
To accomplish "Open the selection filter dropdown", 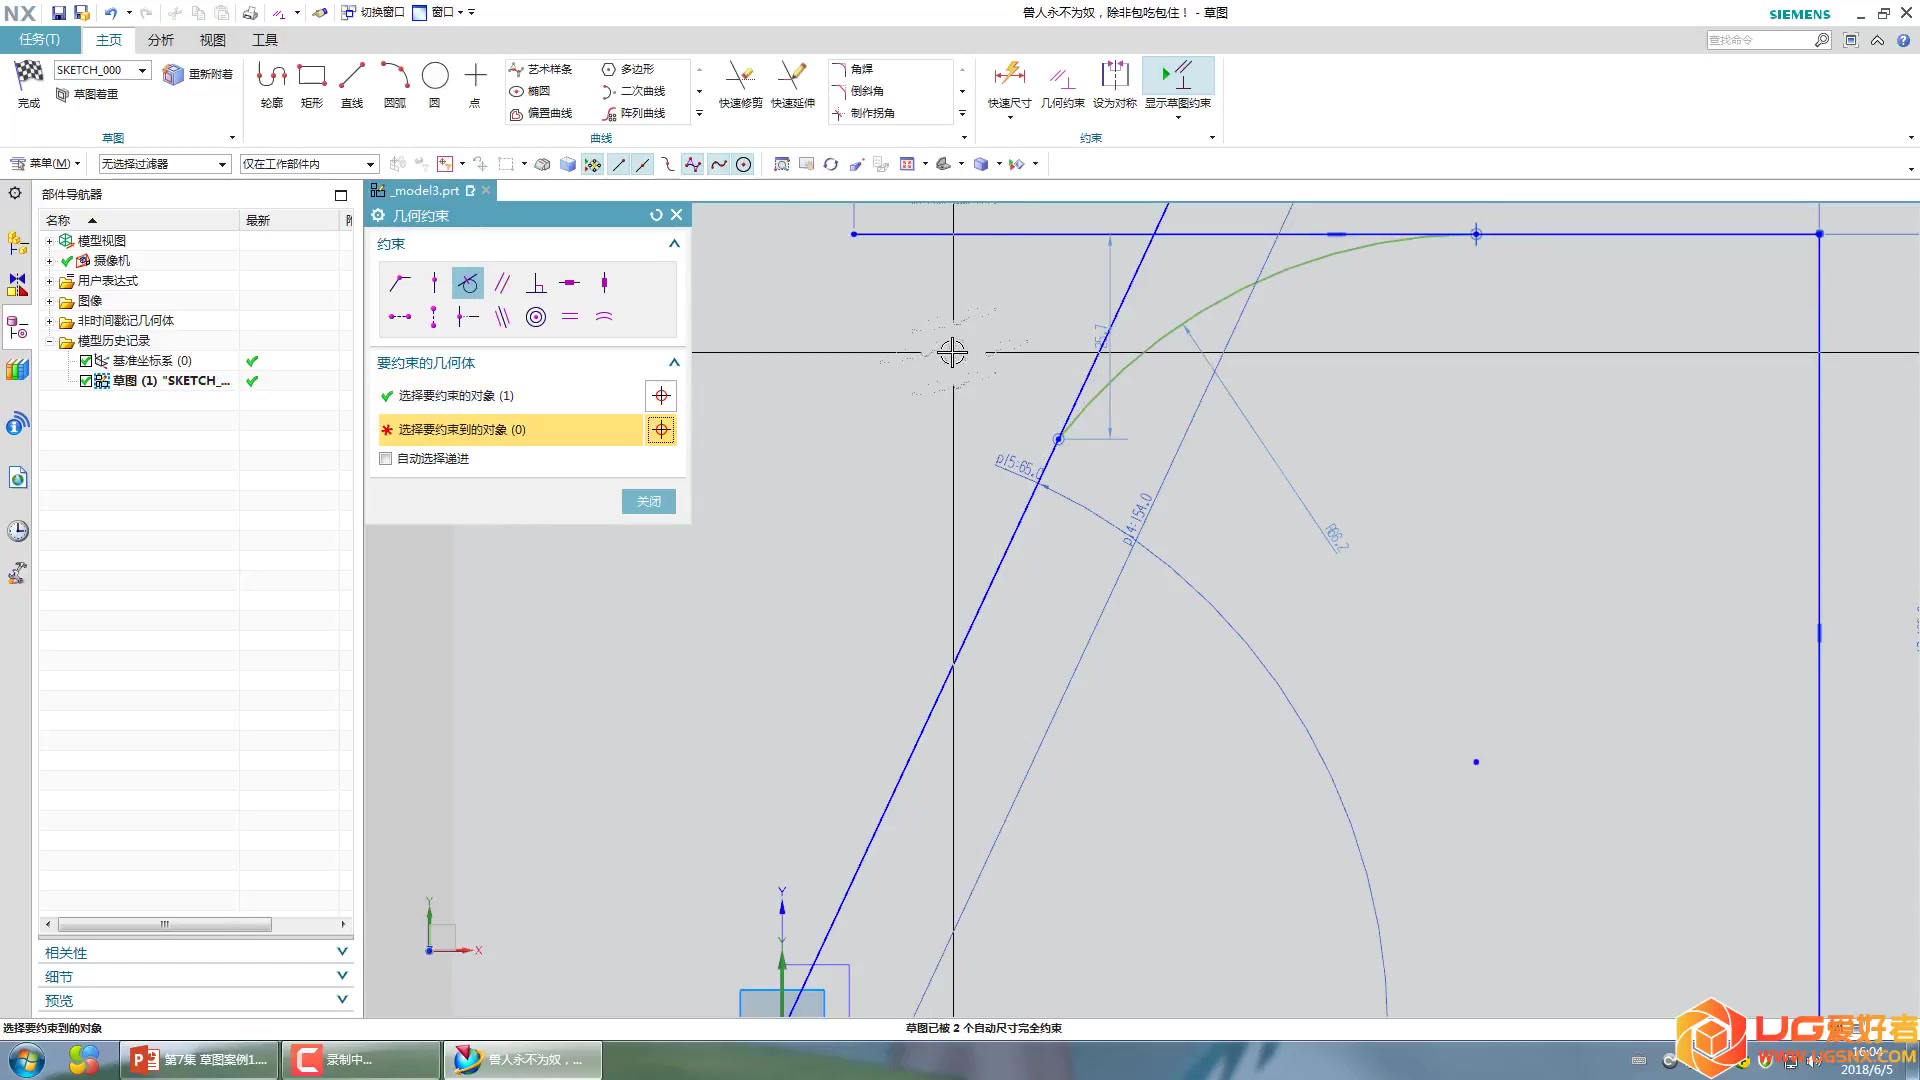I will coord(222,164).
